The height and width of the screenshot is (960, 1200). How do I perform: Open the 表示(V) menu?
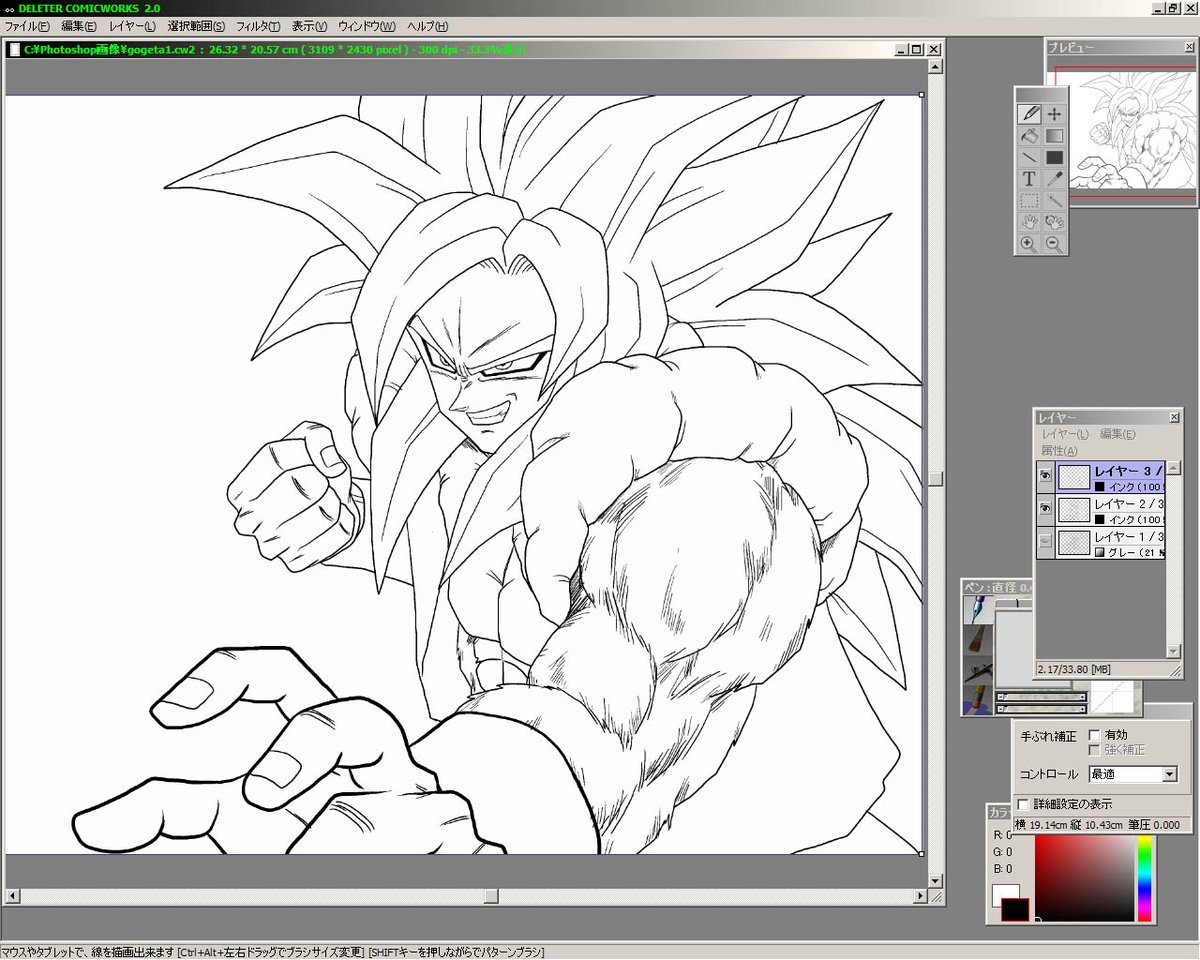click(x=309, y=26)
